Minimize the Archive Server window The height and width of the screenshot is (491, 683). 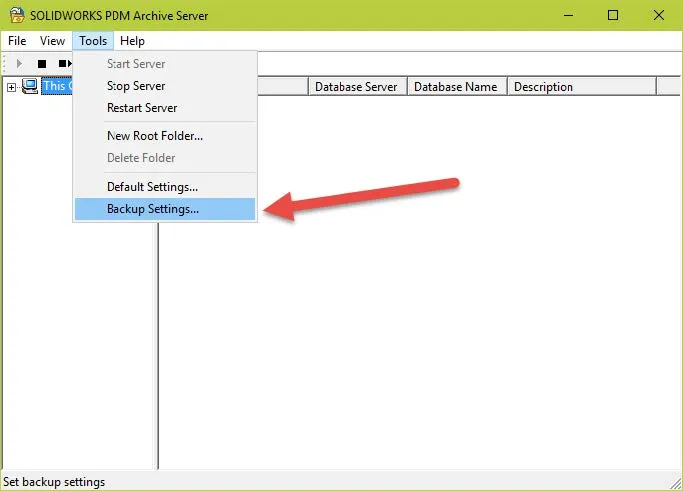(568, 15)
